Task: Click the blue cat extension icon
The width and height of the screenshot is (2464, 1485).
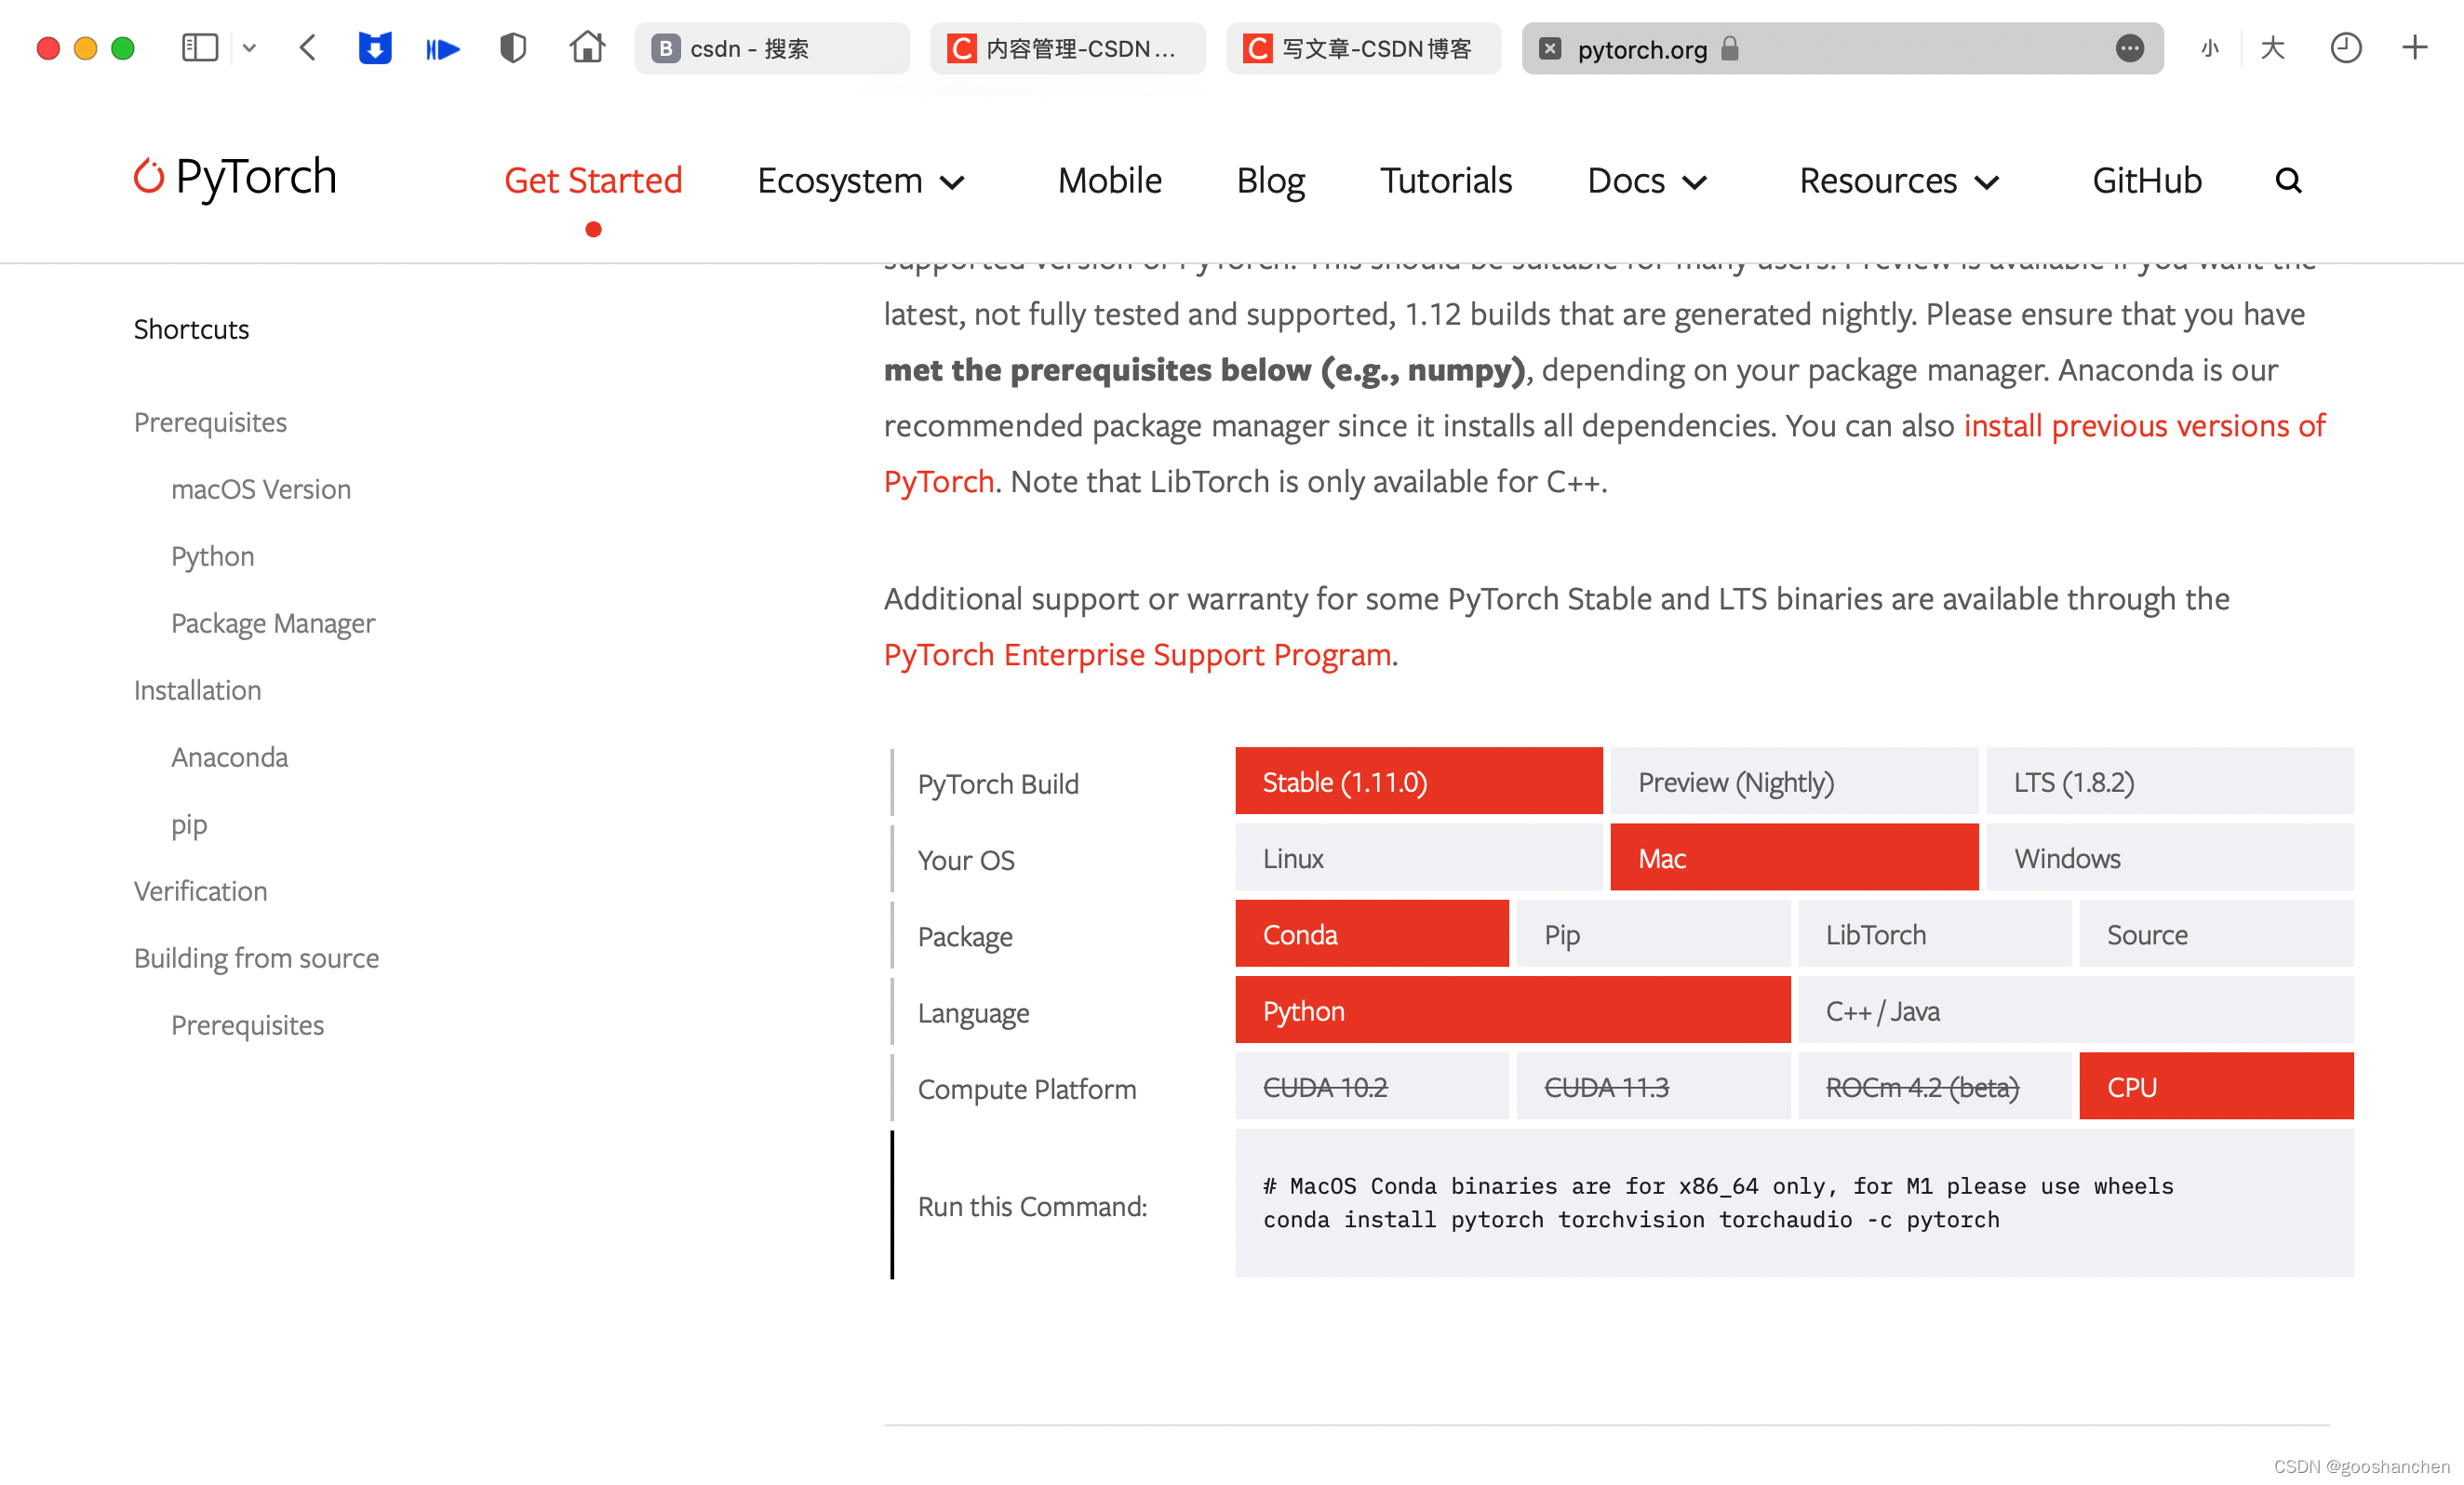Action: click(375, 48)
